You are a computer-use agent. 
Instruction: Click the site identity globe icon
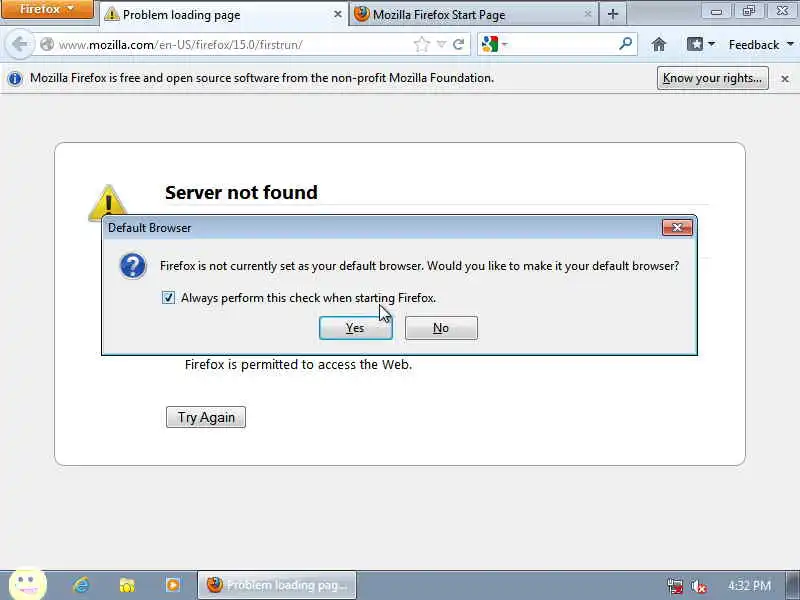click(47, 44)
